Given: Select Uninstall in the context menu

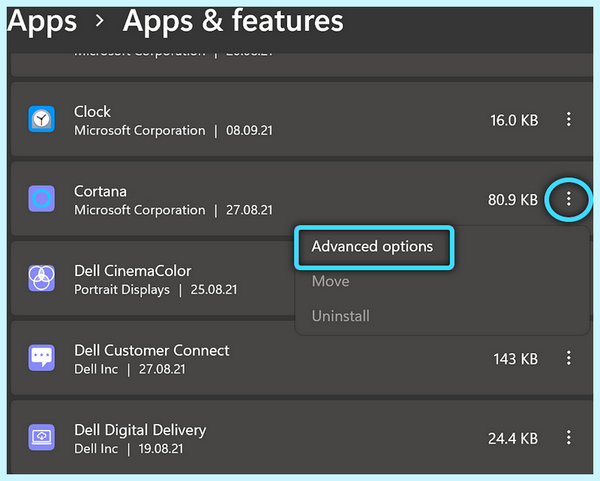Looking at the screenshot, I should tap(341, 316).
